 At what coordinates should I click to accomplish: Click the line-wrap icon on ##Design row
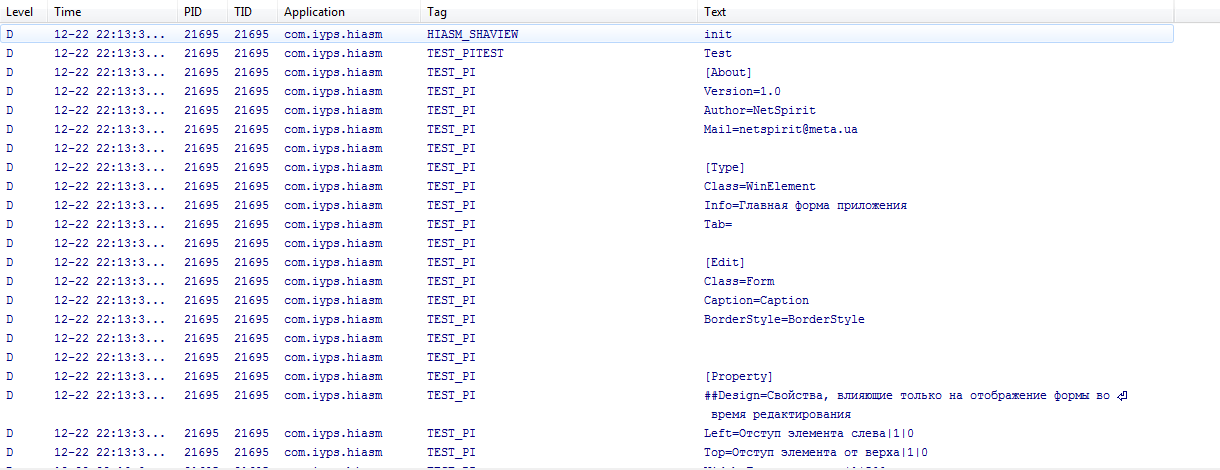[1121, 396]
